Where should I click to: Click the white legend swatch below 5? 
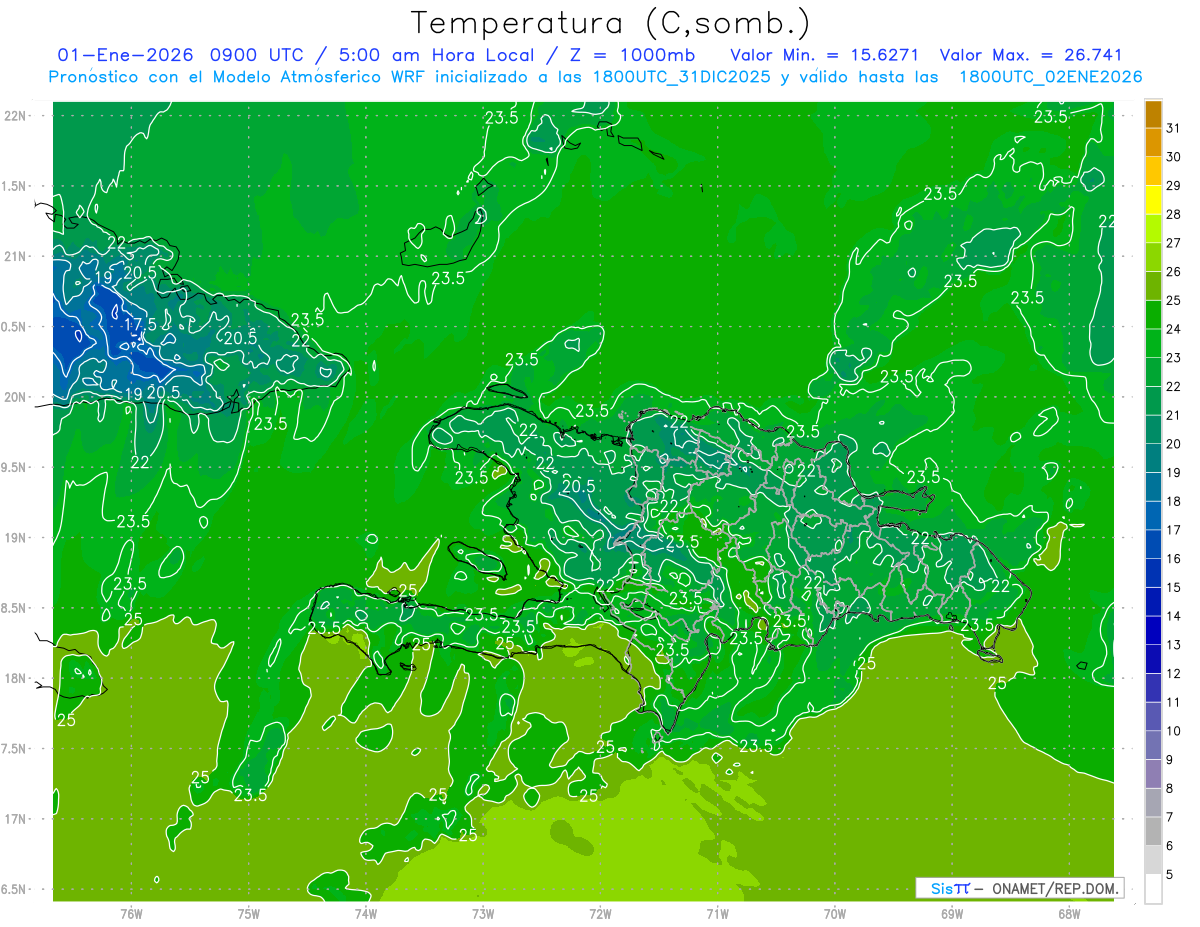1153,889
